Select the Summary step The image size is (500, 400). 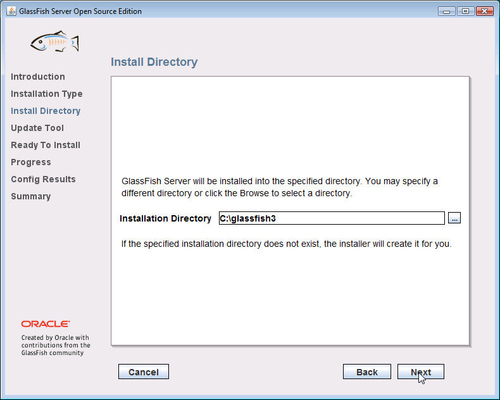31,196
